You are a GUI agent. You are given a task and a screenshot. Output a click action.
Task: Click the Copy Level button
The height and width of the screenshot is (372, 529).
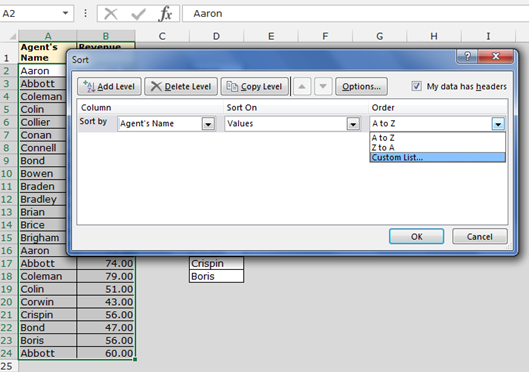pyautogui.click(x=255, y=87)
